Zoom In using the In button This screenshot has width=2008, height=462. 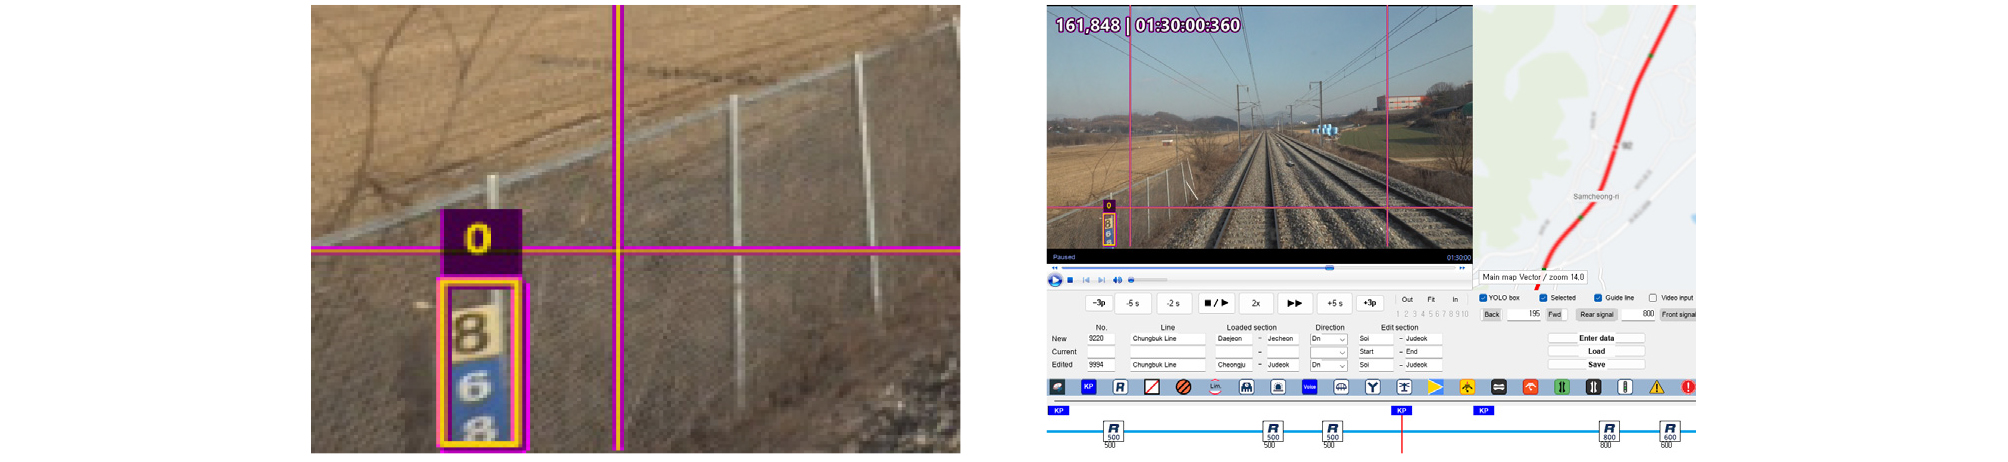point(1455,299)
